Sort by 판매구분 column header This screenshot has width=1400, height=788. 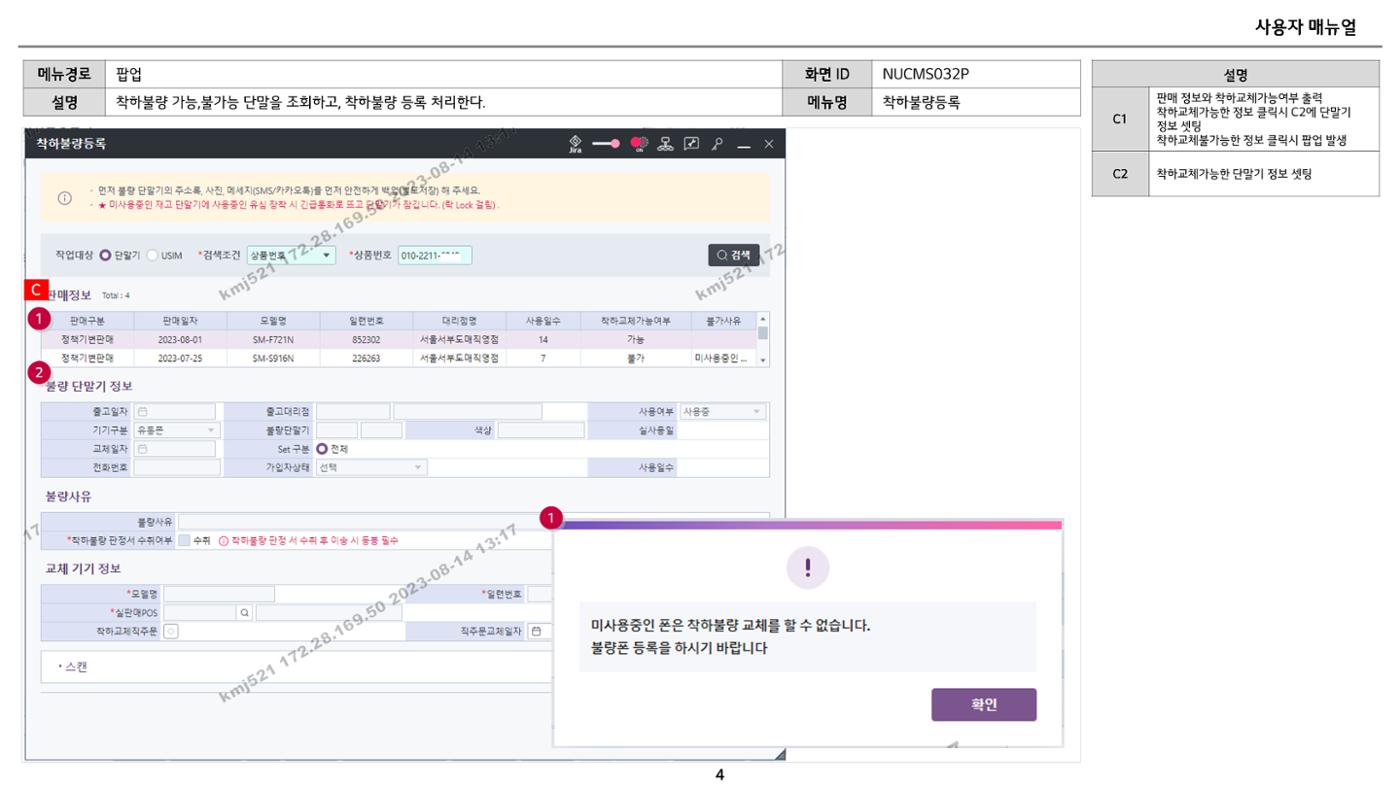point(88,321)
